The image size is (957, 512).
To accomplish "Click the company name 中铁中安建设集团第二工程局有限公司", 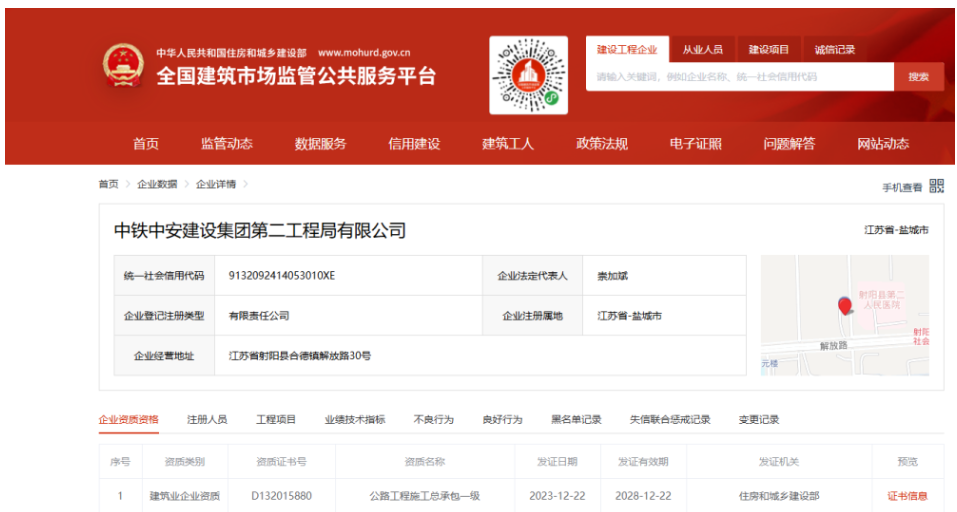I will coord(260,231).
